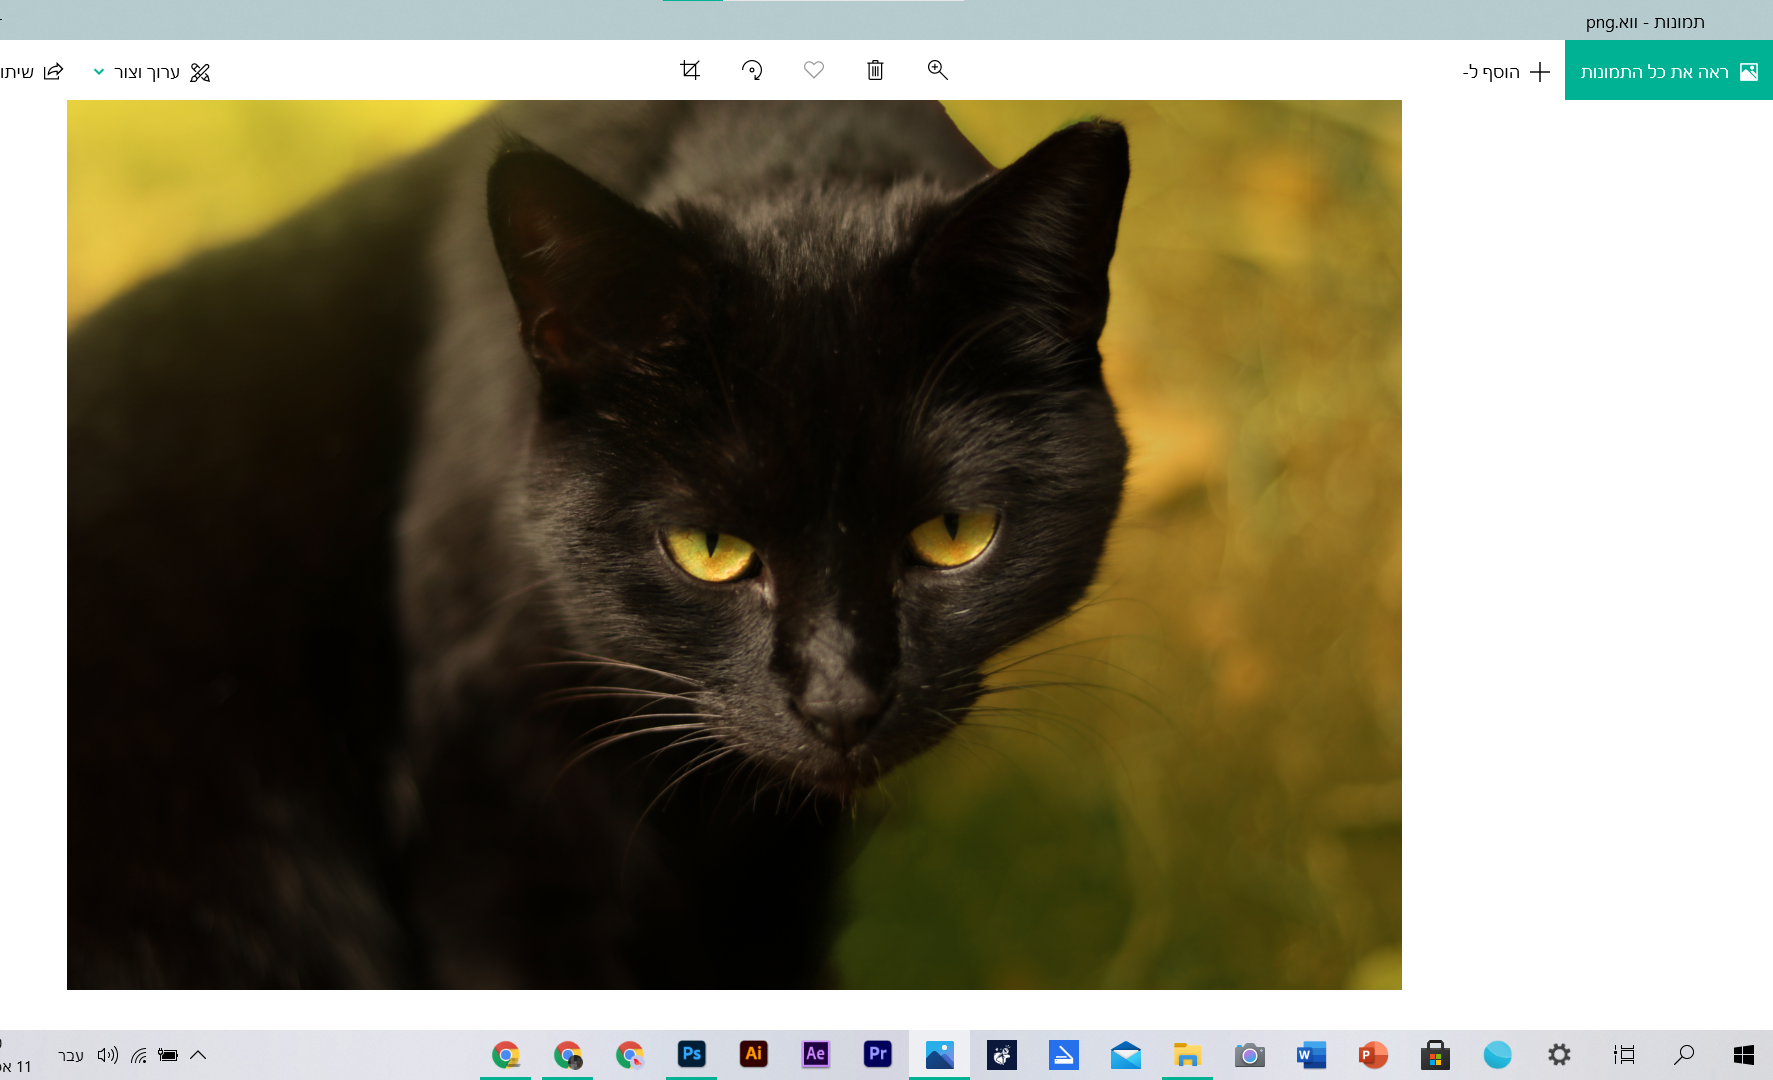This screenshot has height=1080, width=1773.
Task: Open Adobe Illustrator from the taskbar
Action: [x=754, y=1054]
